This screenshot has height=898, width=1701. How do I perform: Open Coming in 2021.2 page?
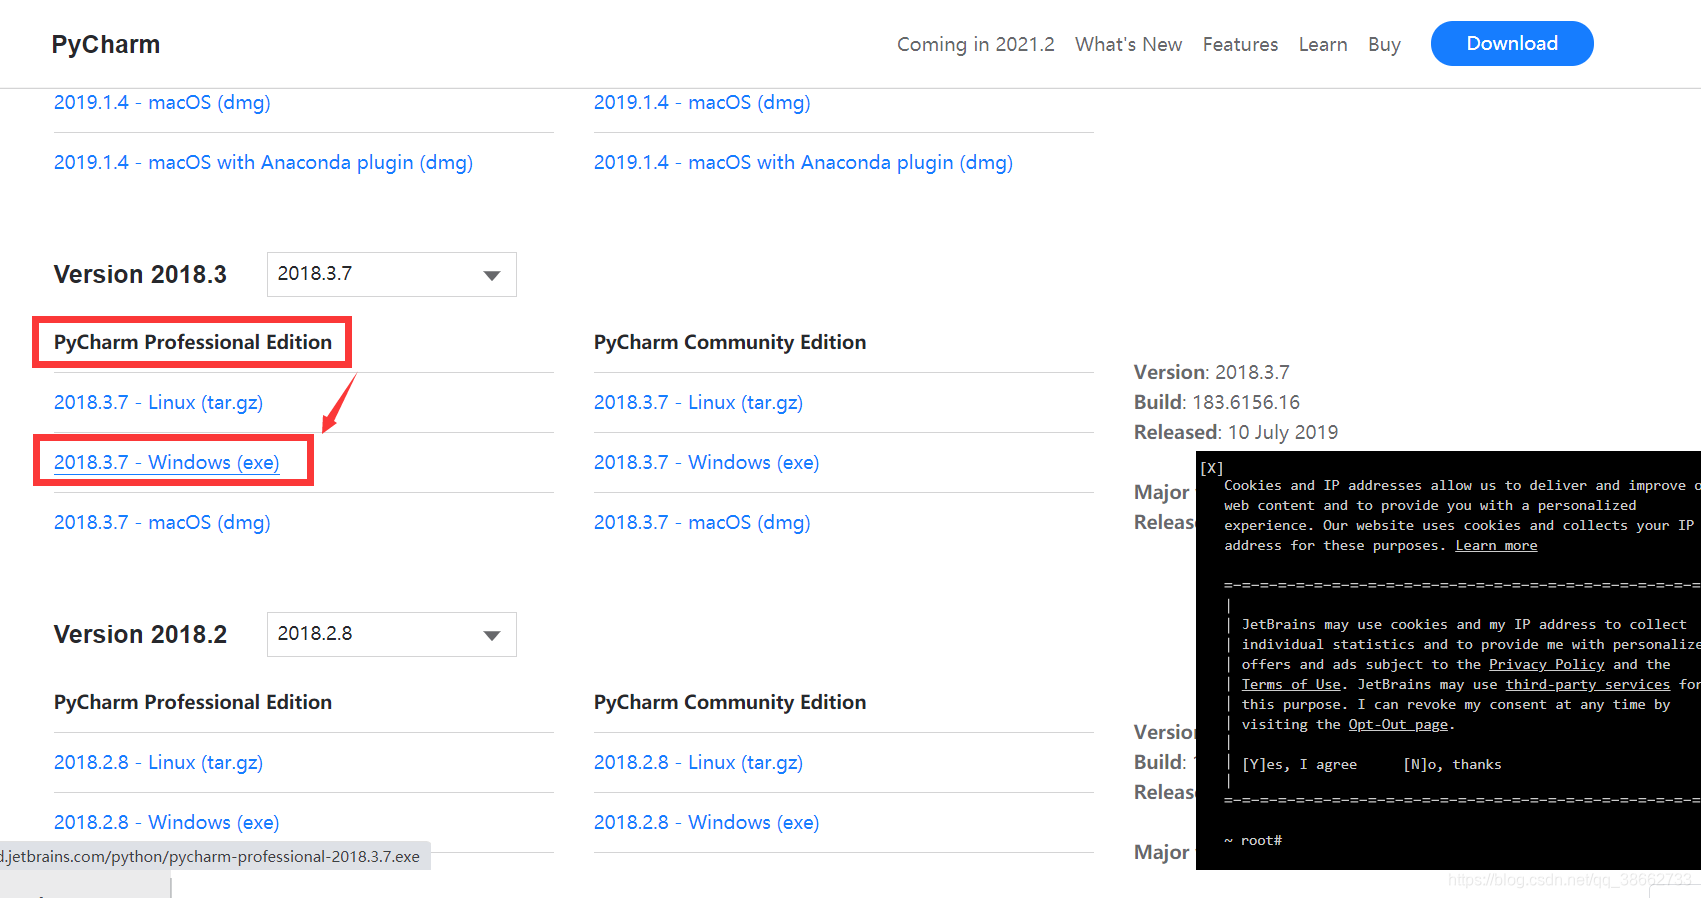[x=975, y=44]
